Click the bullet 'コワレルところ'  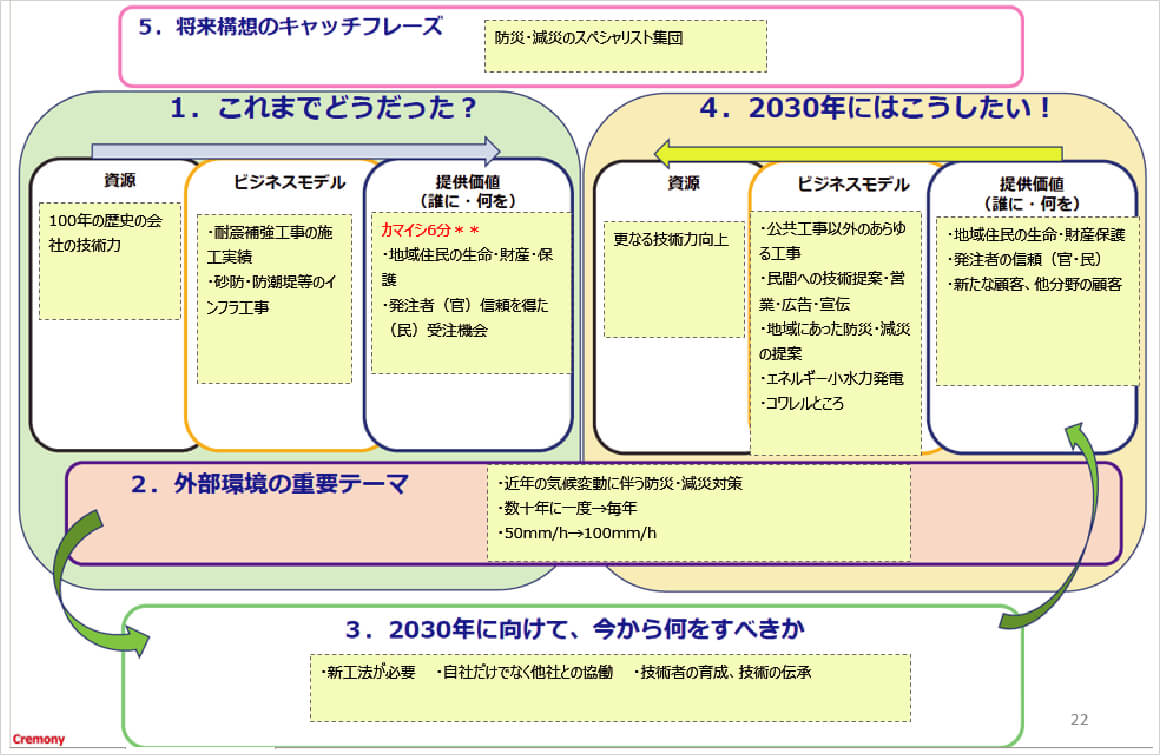point(802,403)
